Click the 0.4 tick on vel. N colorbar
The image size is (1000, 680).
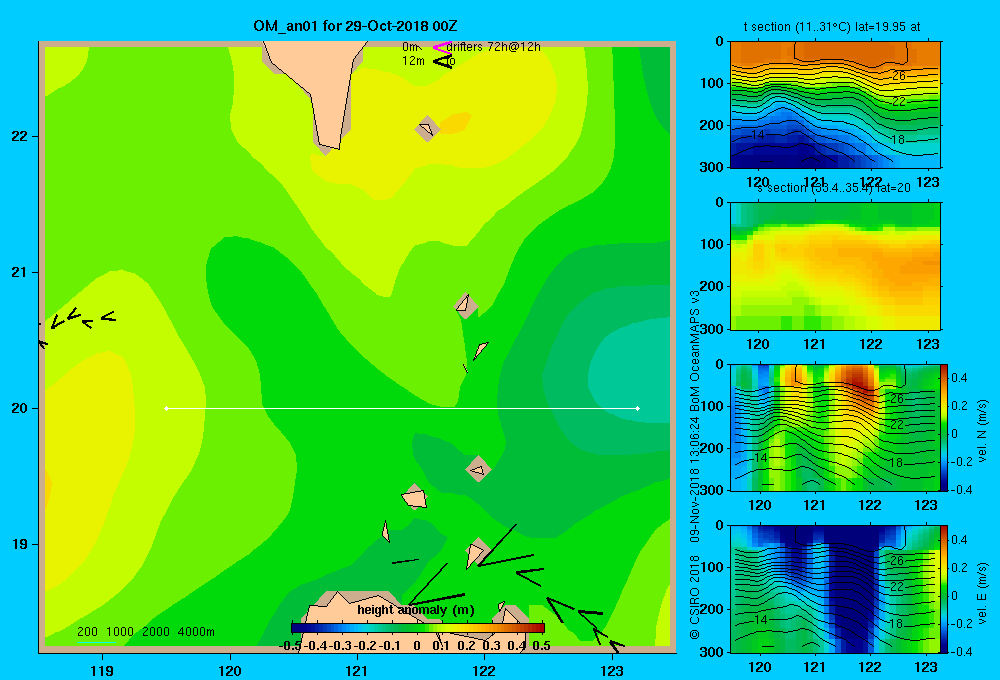tap(959, 378)
